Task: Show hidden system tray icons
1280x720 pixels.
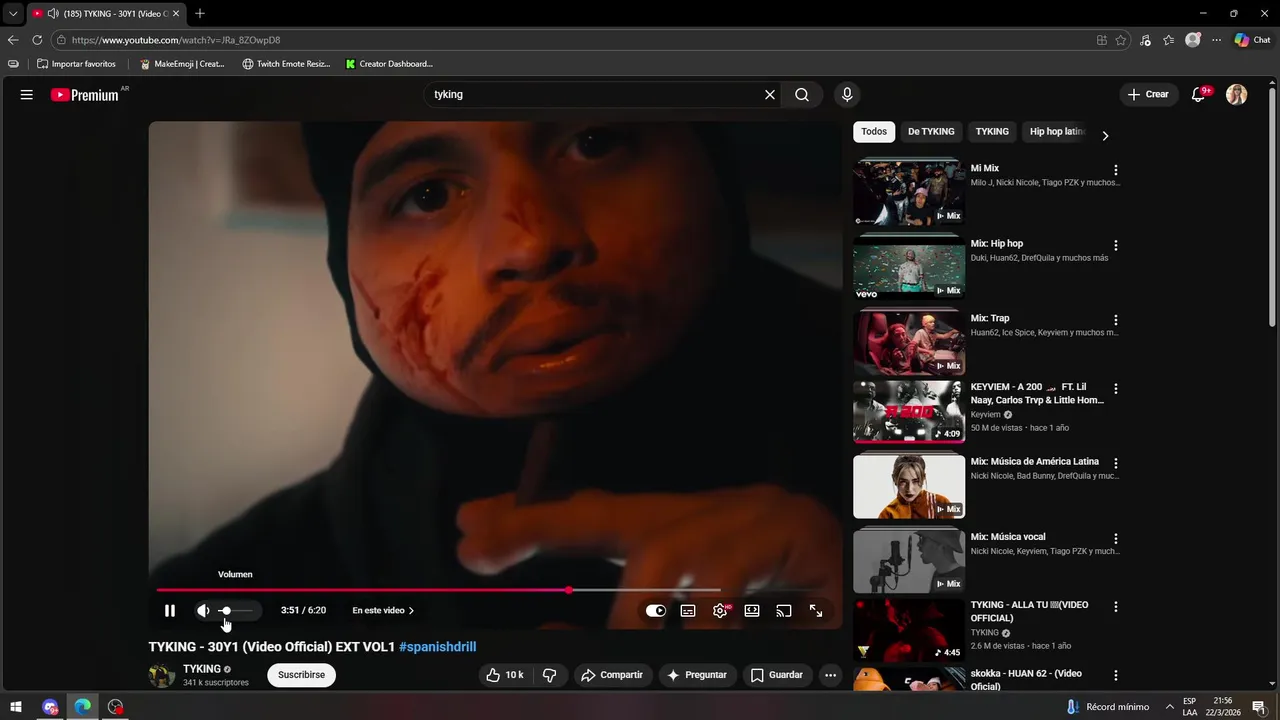Action: [x=1169, y=707]
